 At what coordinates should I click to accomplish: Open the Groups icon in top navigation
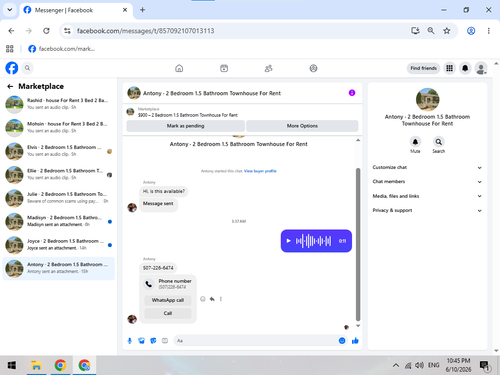(313, 68)
